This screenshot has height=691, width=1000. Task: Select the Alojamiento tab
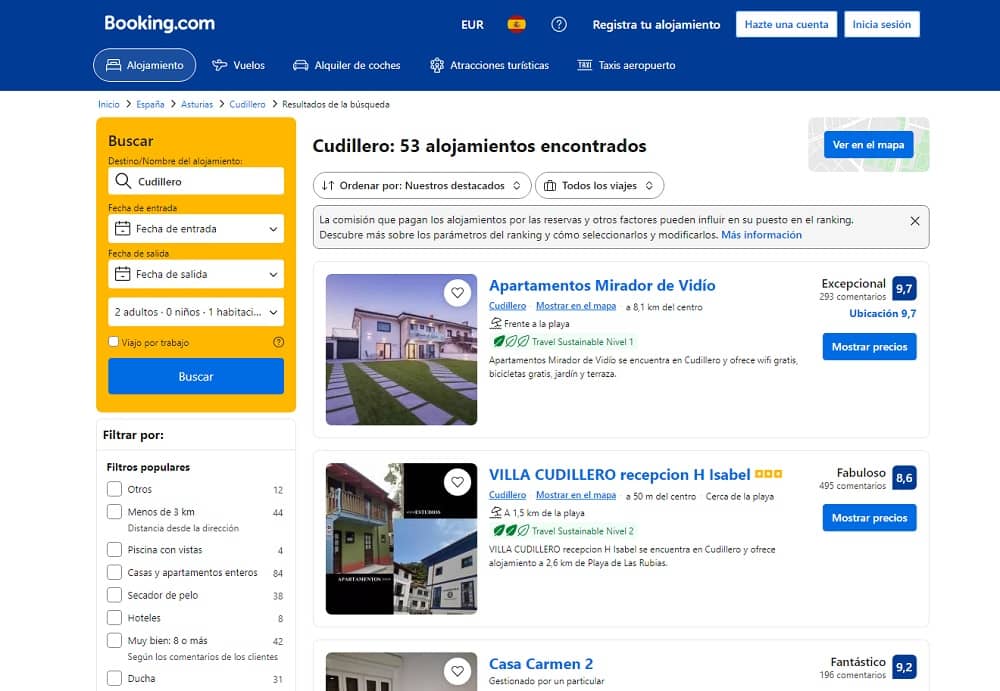(145, 65)
